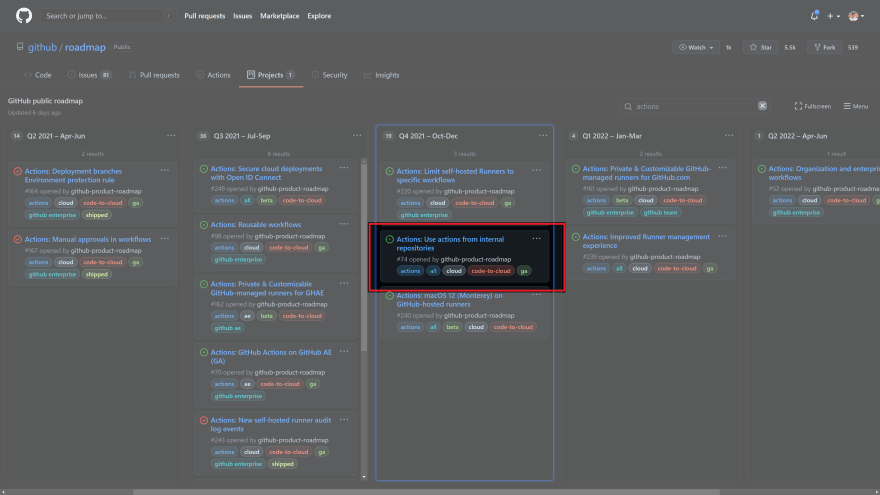Open Q4 2021 – Oct-Dec column menu
The width and height of the screenshot is (880, 495).
tap(543, 135)
